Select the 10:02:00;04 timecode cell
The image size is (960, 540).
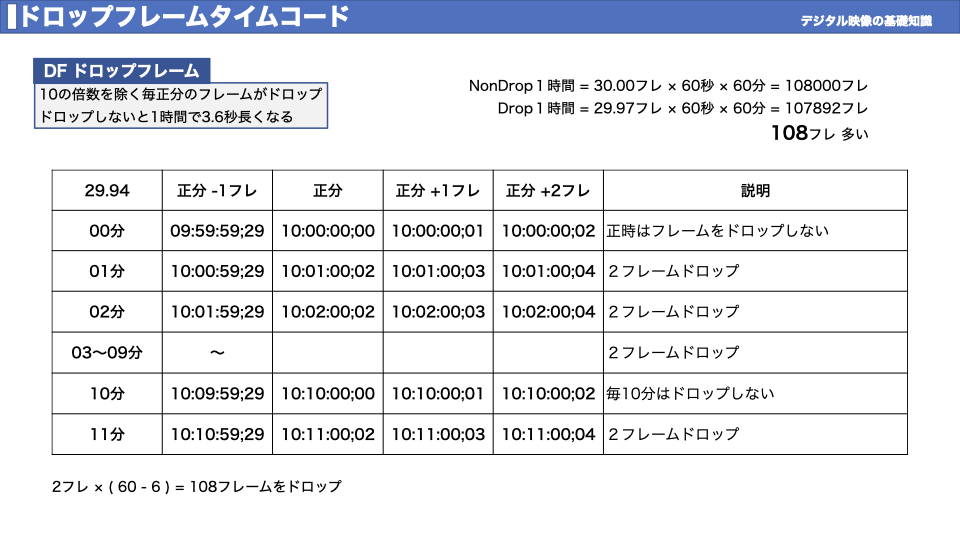click(x=548, y=312)
